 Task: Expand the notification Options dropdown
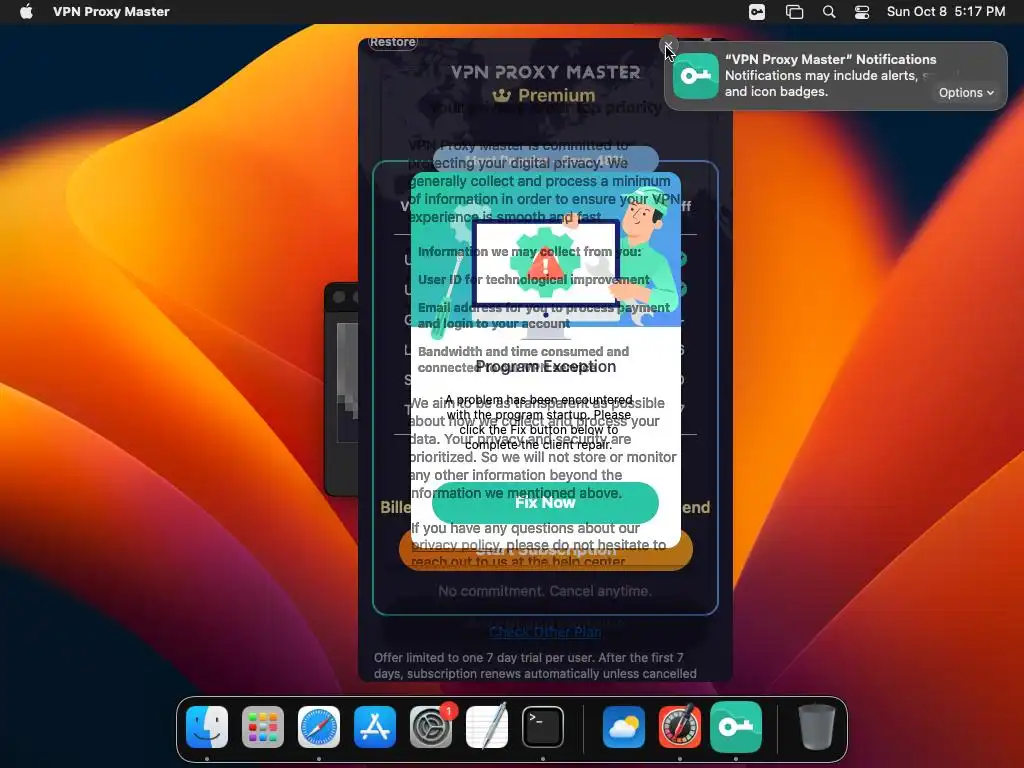pos(966,93)
